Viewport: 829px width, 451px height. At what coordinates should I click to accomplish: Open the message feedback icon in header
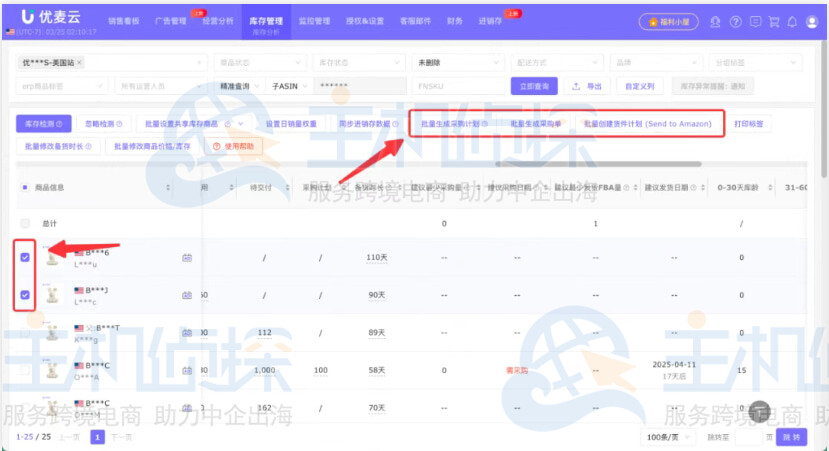click(756, 22)
